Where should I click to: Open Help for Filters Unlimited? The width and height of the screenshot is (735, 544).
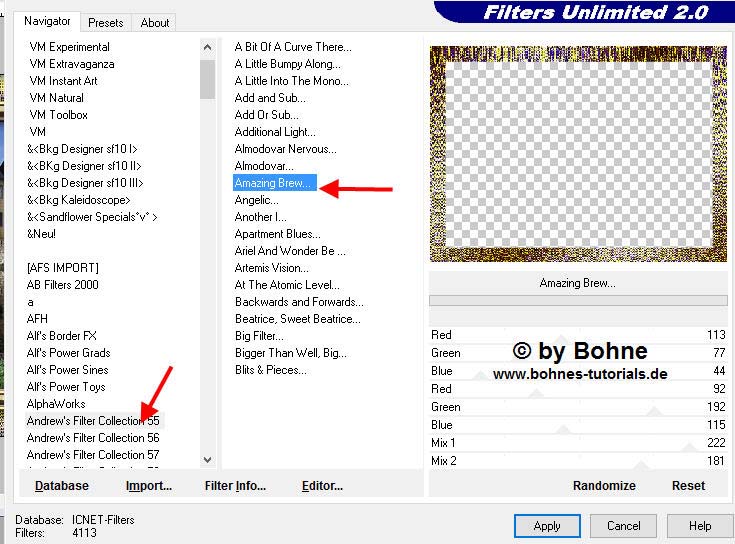[700, 525]
